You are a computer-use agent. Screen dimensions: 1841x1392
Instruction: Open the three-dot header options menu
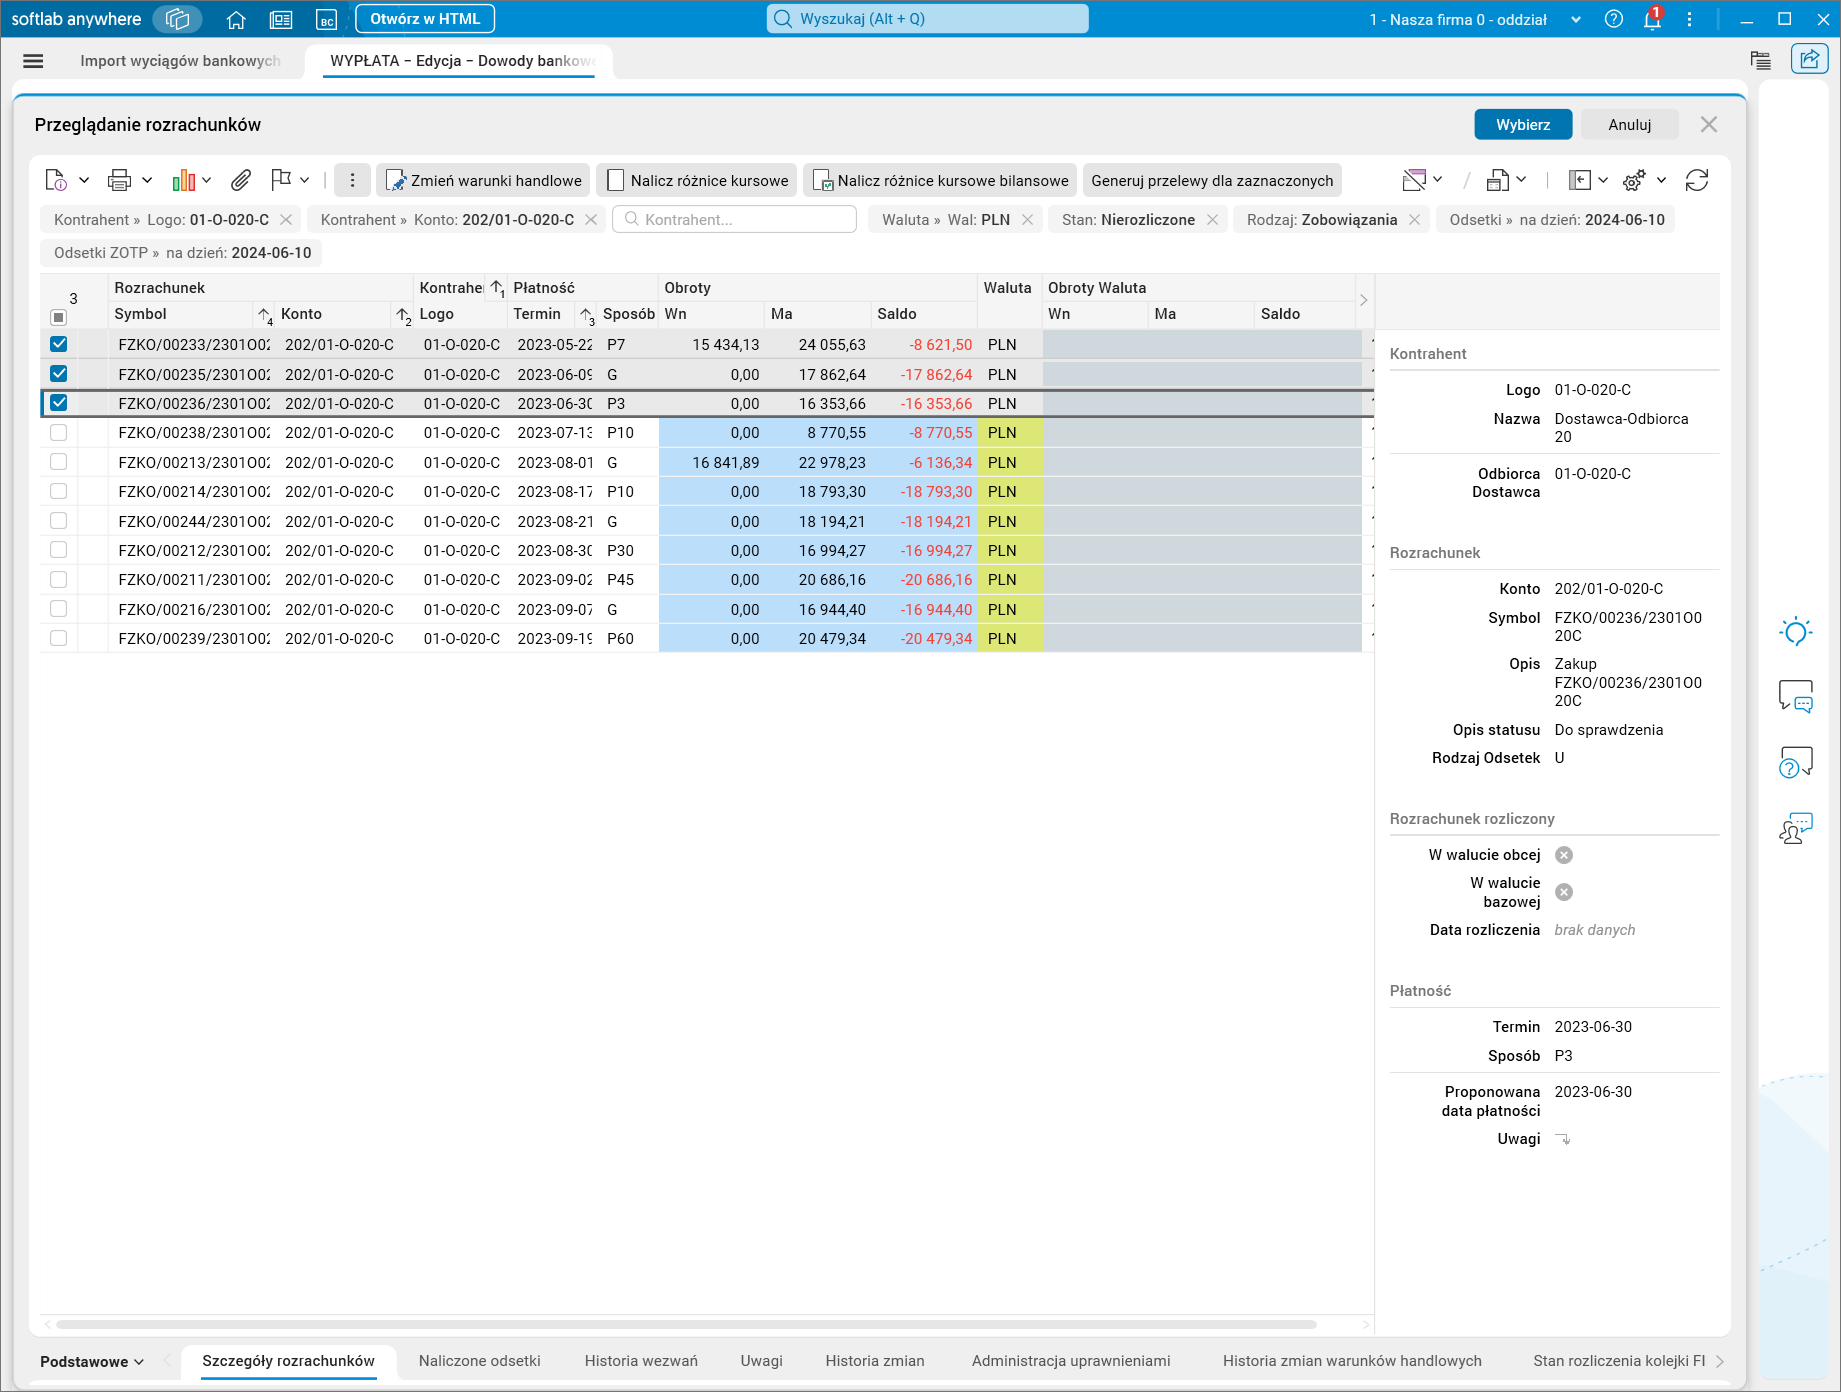pos(1689,19)
